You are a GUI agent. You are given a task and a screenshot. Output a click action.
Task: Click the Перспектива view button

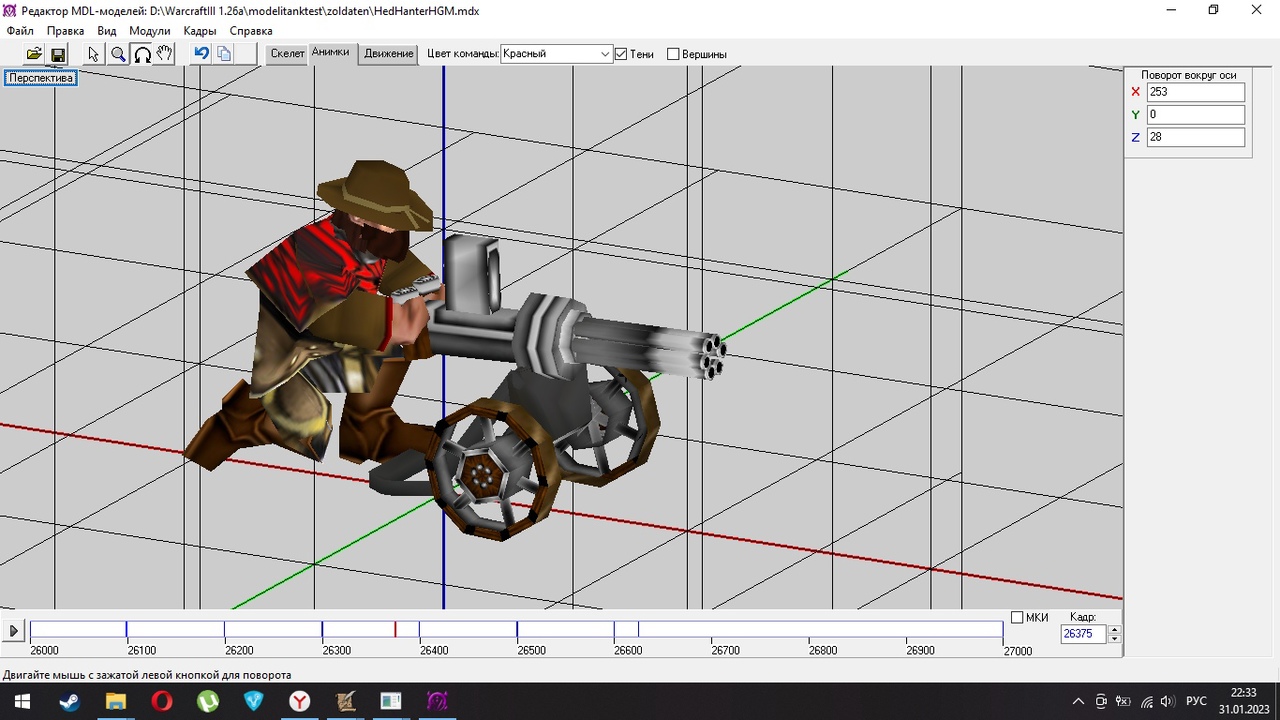pyautogui.click(x=41, y=78)
